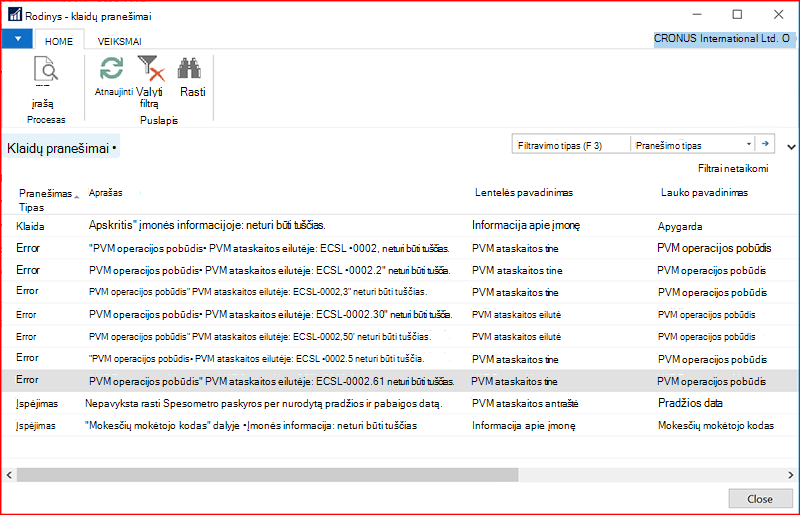Click the window title bar app icon
The width and height of the screenshot is (800, 515).
click(x=15, y=14)
